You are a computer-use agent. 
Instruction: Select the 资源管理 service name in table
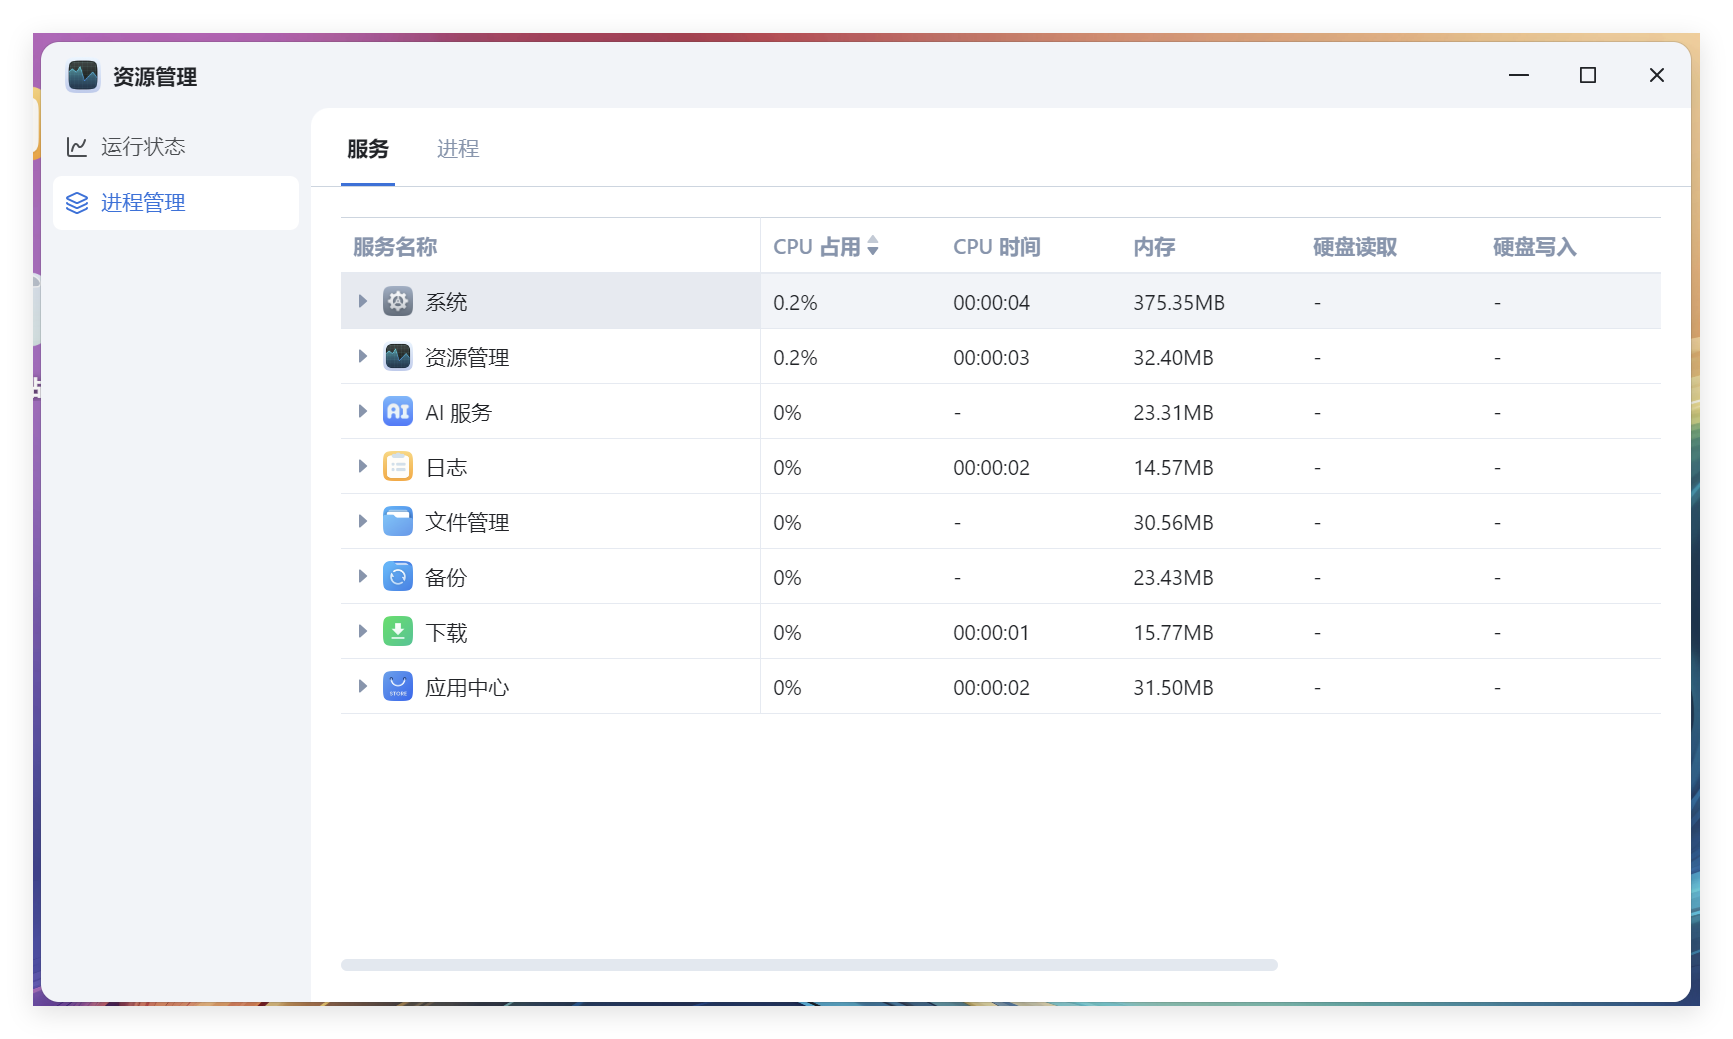coord(467,357)
